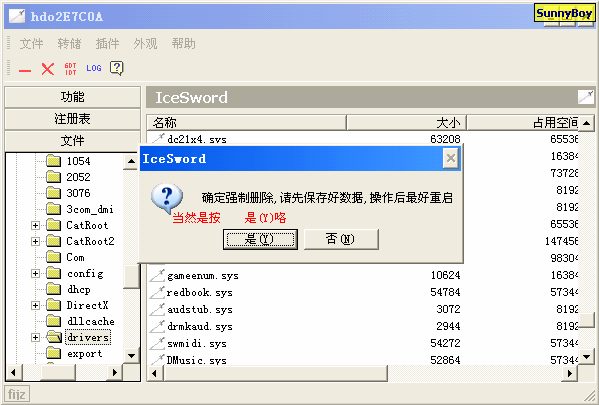Expand the drivers folder node

point(35,337)
